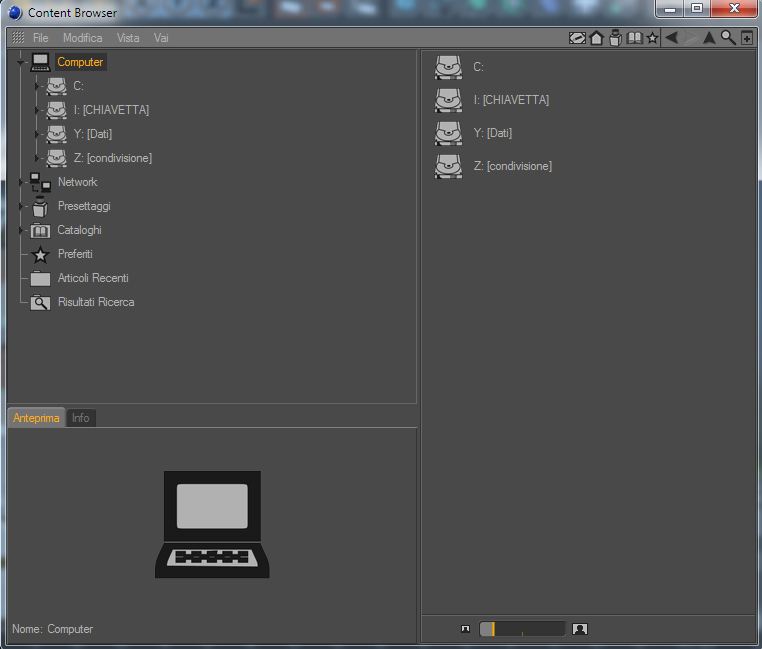Expand the I: [CHIAVETTA] node
762x649 pixels.
pos(36,110)
